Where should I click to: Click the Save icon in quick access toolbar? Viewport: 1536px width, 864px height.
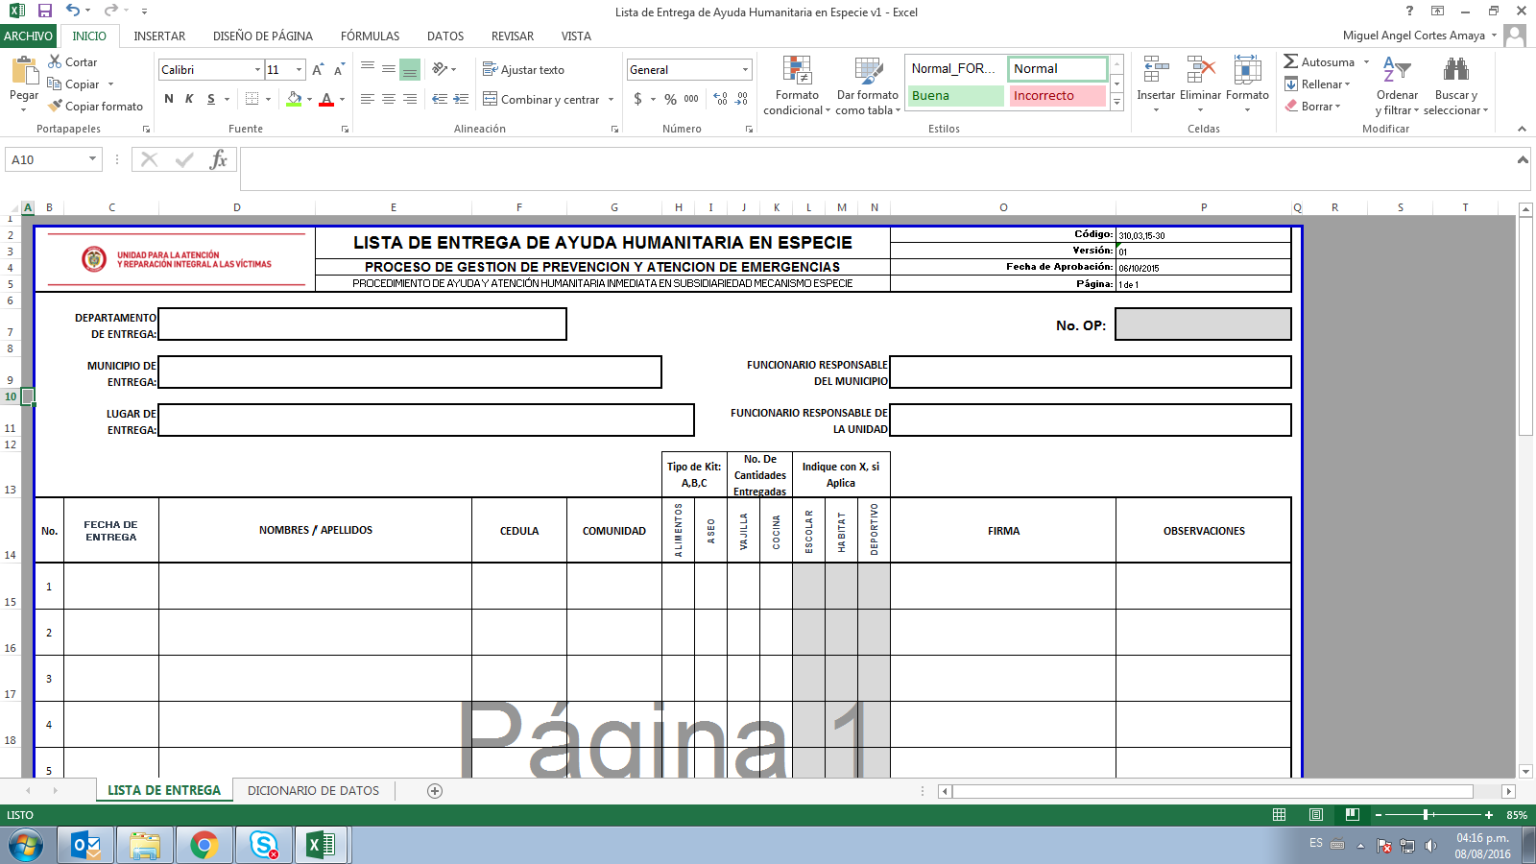tap(45, 11)
